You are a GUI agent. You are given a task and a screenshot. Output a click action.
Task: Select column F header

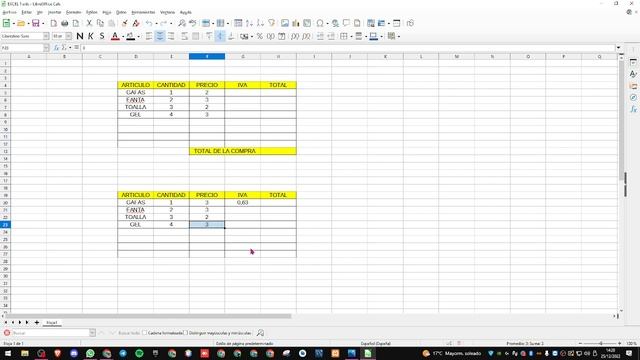coord(207,56)
